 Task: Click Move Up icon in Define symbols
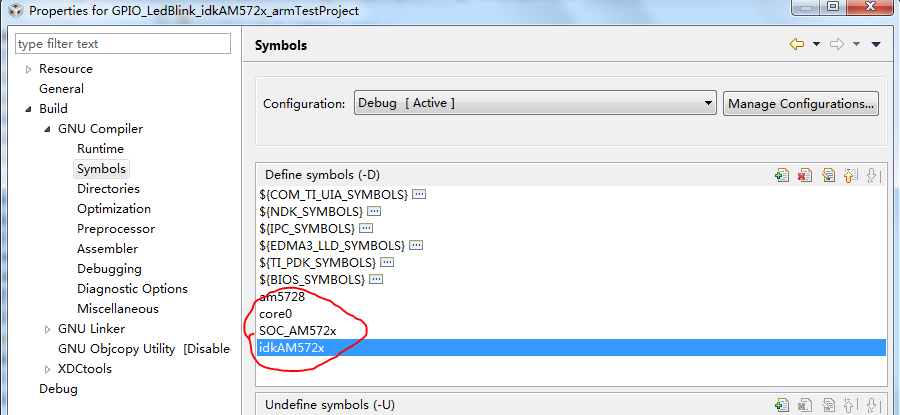coord(850,175)
